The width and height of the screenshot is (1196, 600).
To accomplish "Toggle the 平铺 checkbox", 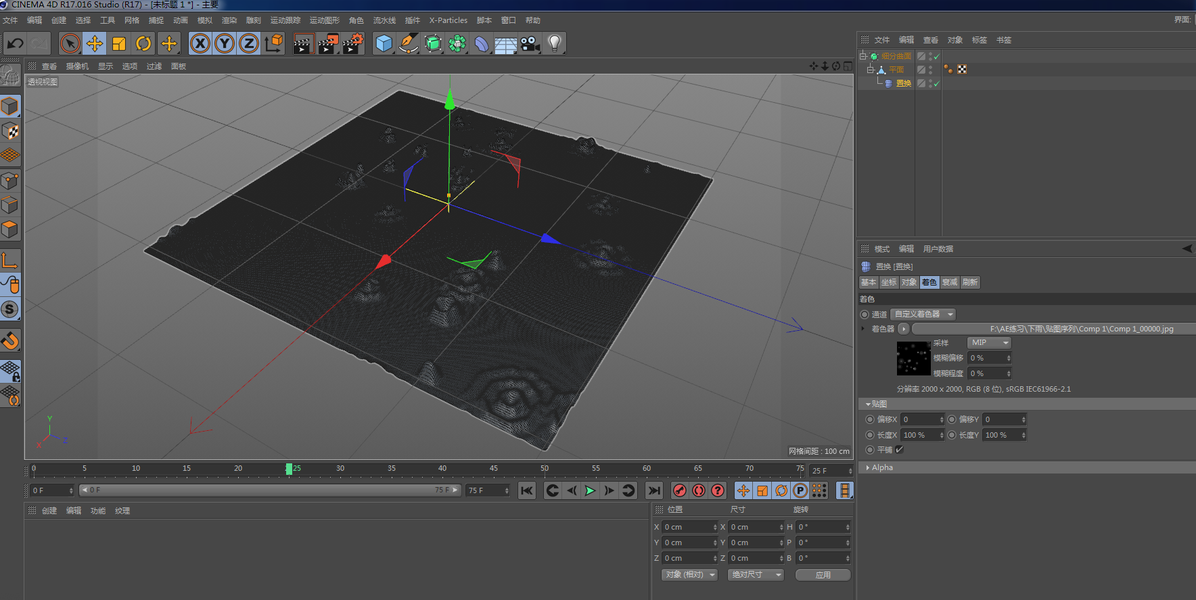I will tap(900, 450).
